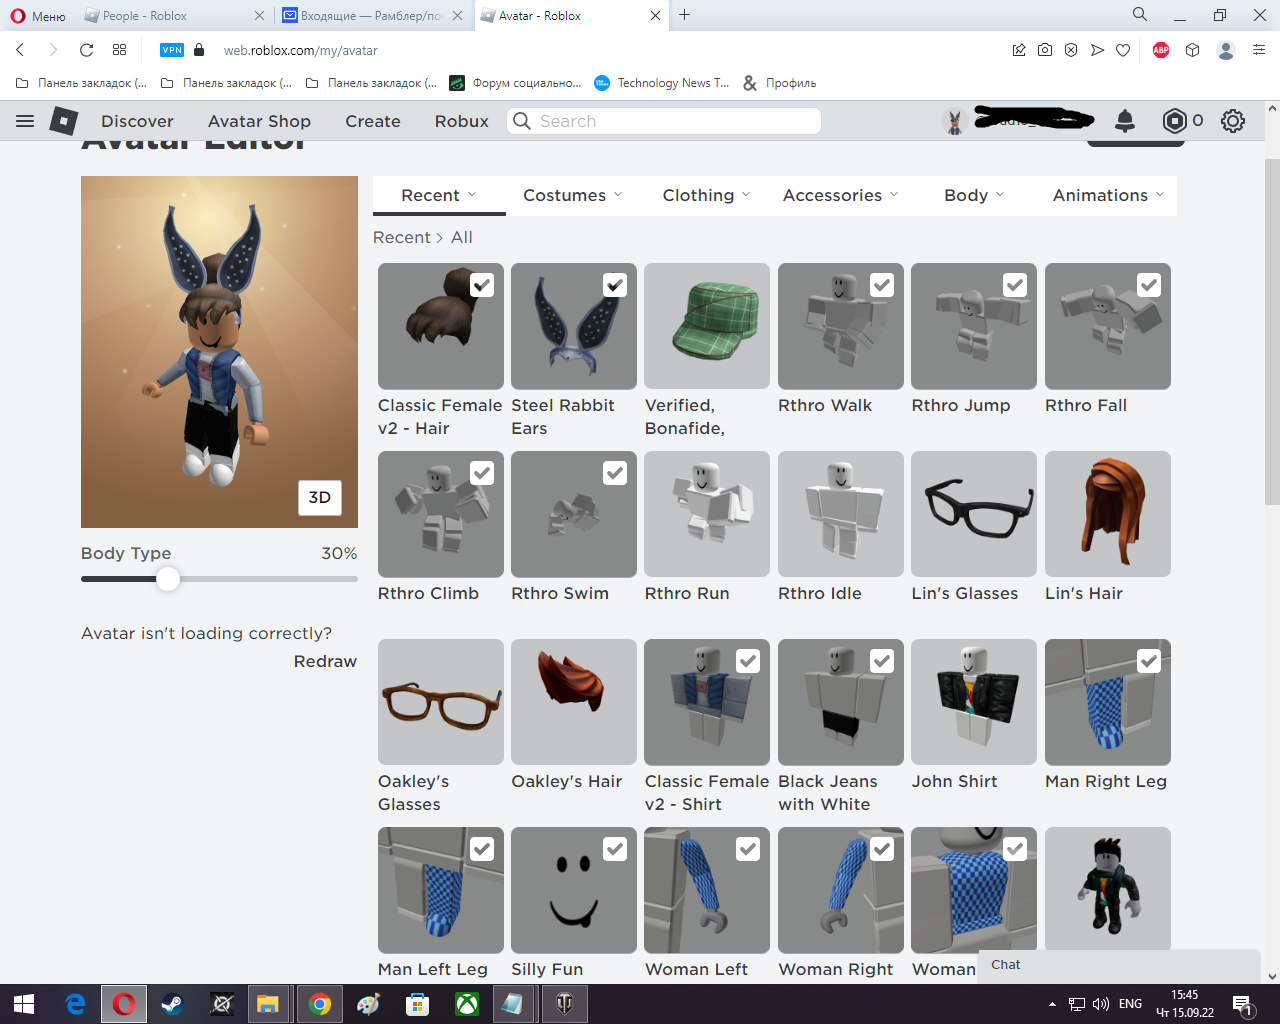
Task: Expand the Clothing category dropdown
Action: [x=707, y=195]
